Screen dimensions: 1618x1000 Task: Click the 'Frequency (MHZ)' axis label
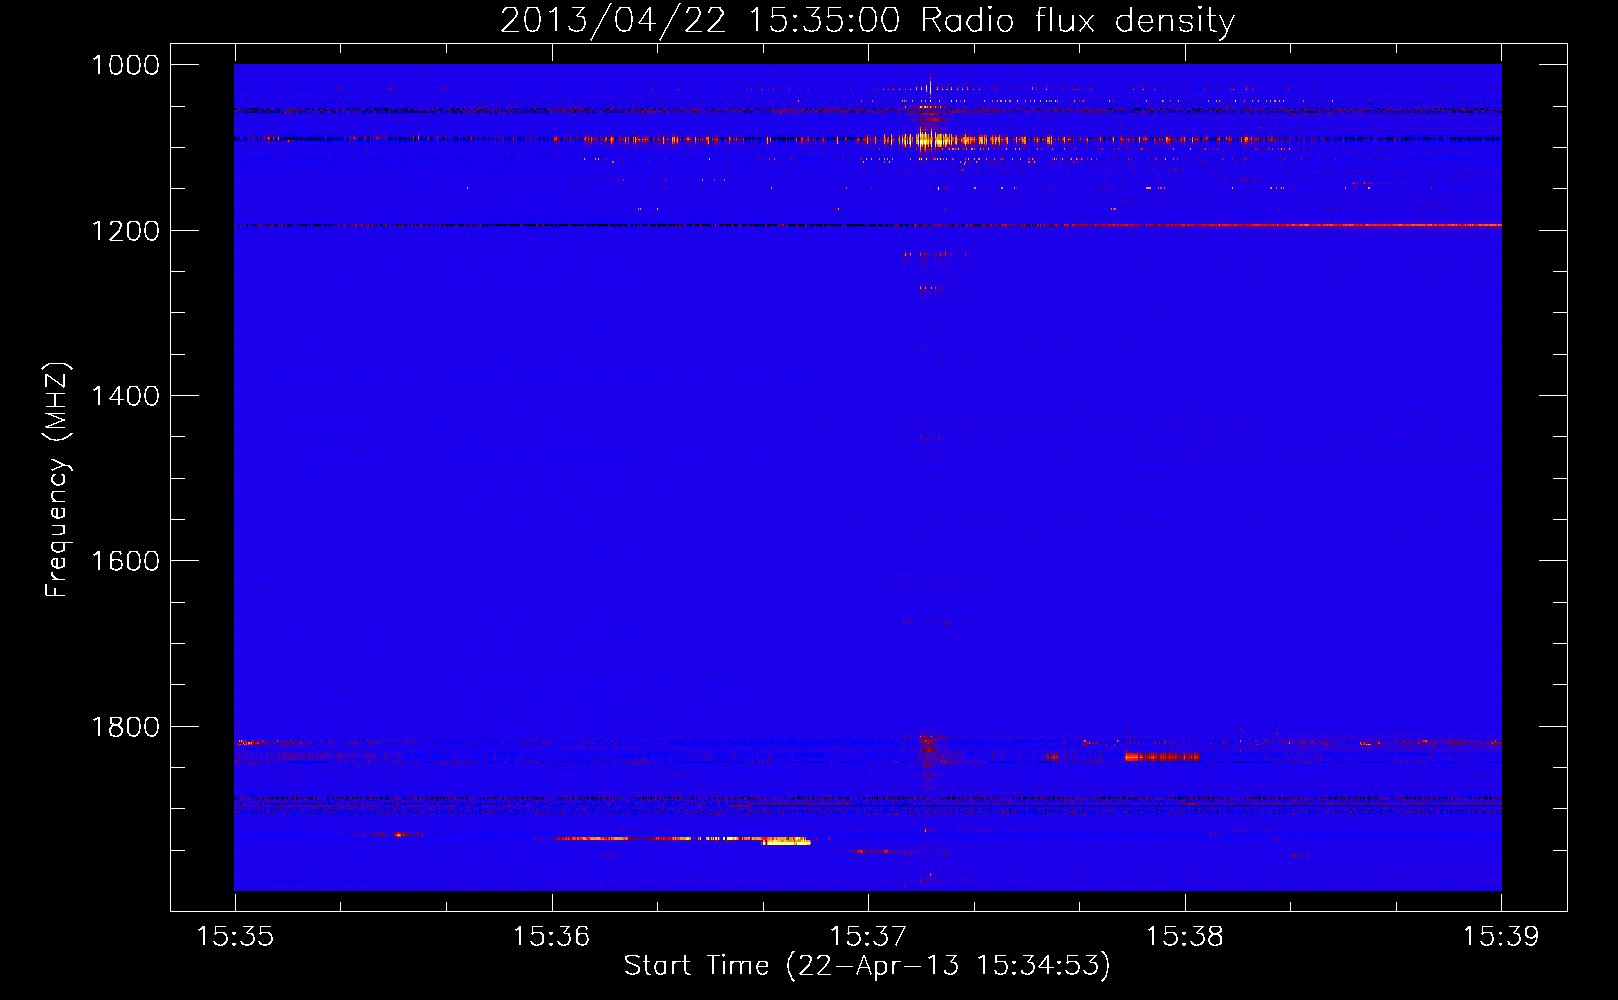tap(58, 480)
